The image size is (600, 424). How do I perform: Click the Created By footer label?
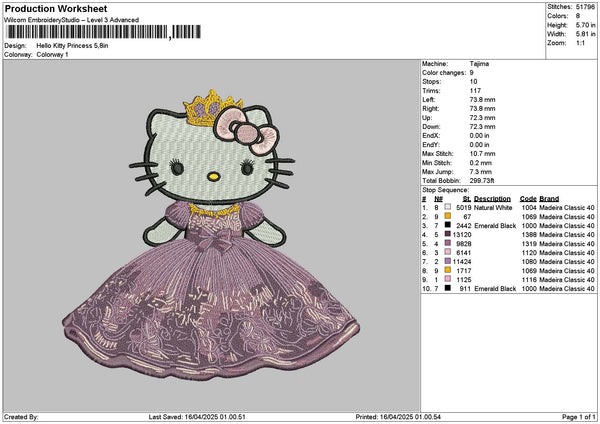point(21,417)
